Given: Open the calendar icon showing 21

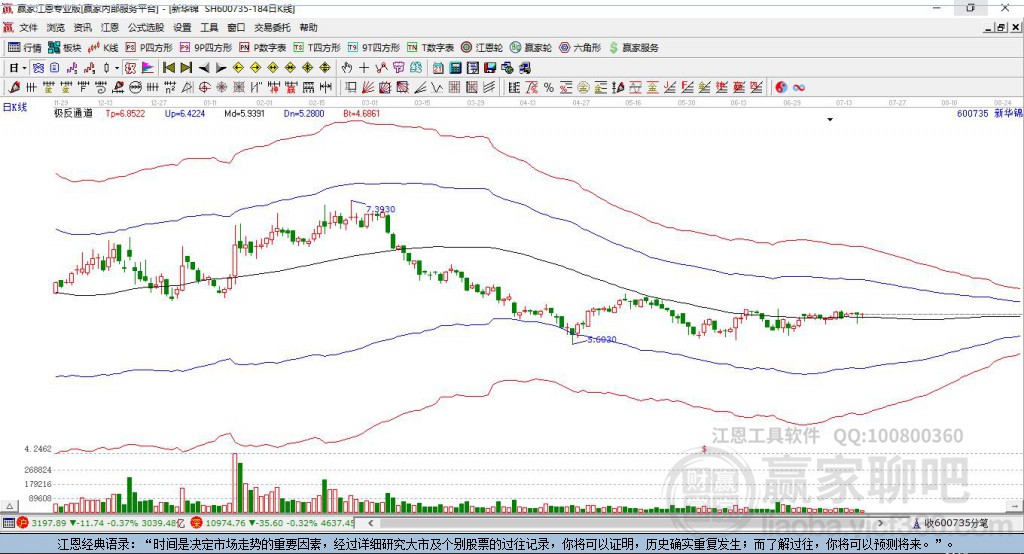Looking at the screenshot, I should pyautogui.click(x=438, y=68).
